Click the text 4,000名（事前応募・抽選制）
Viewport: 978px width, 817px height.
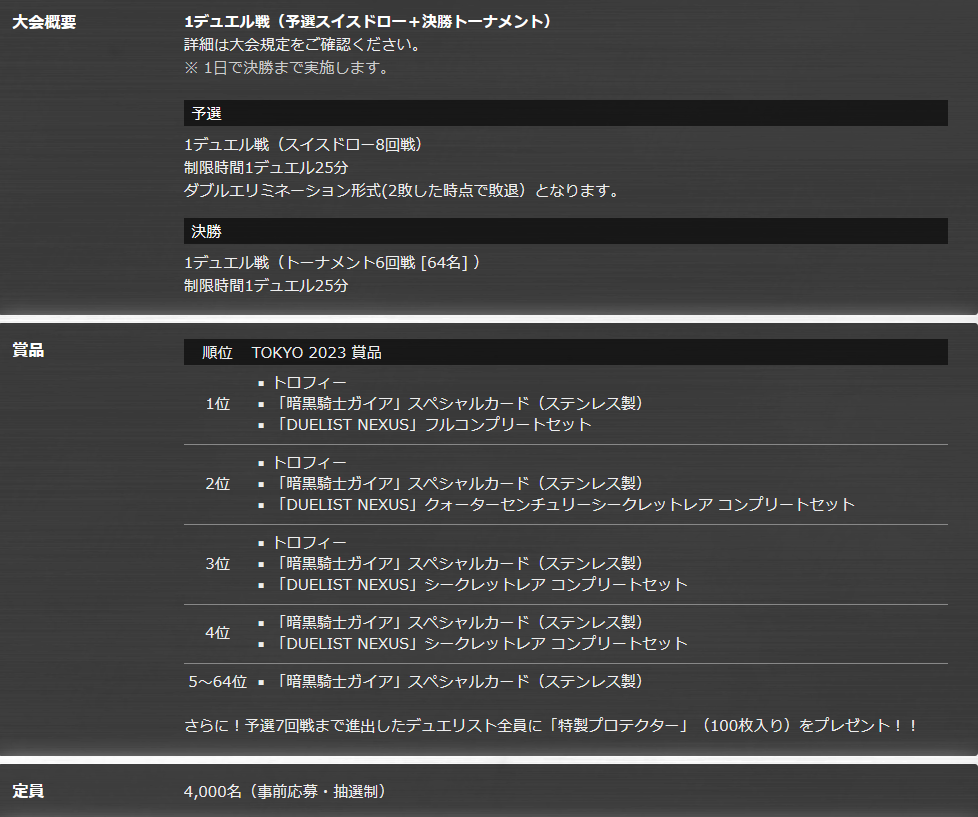pos(286,791)
